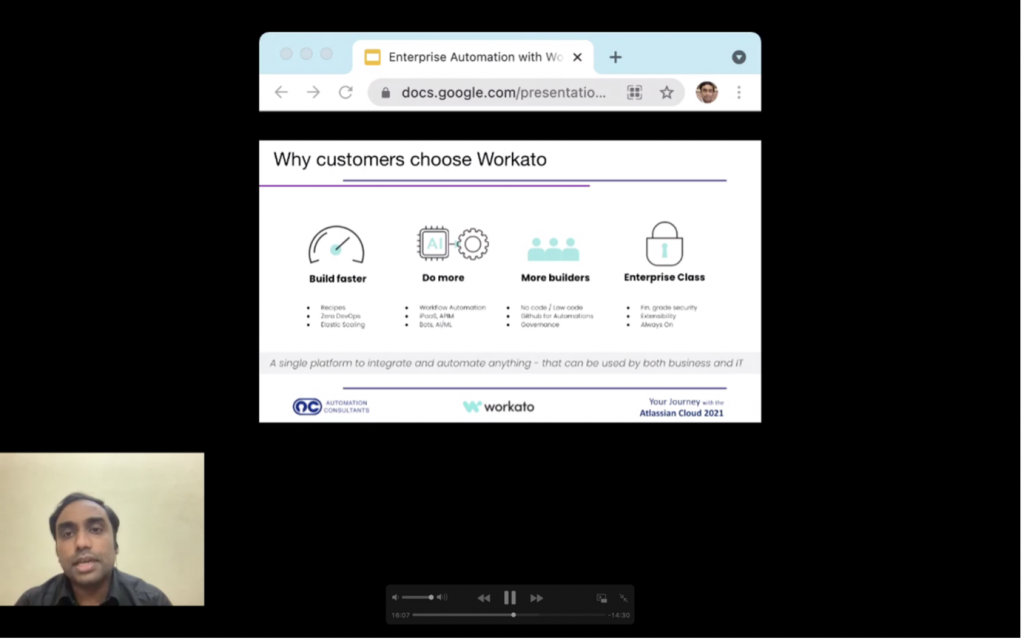
Task: Click the Workflow Automation bullet
Action: pos(452,307)
